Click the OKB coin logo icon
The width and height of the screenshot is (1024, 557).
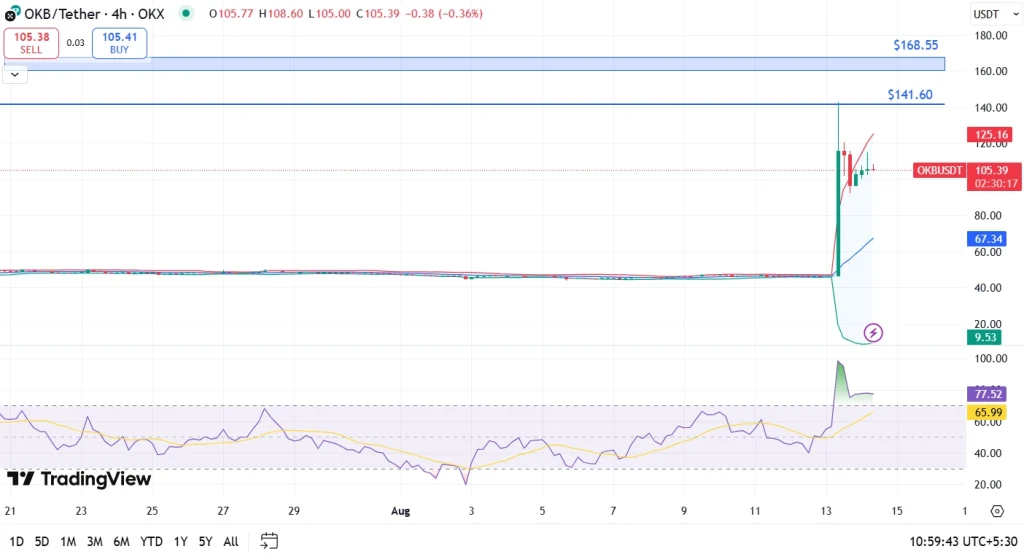coord(12,13)
